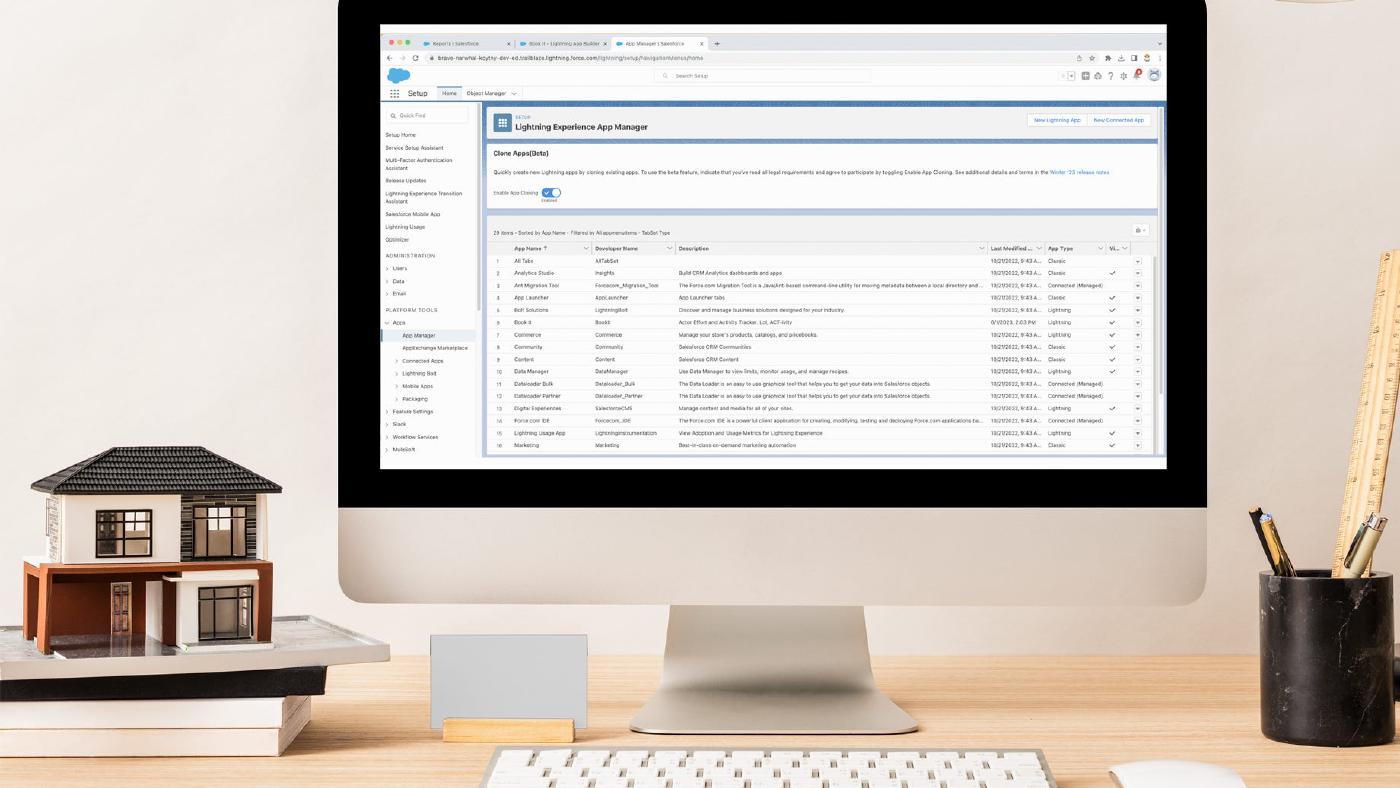Click the Visible checkmark for App Launcher row
This screenshot has height=788, width=1400.
click(1111, 297)
